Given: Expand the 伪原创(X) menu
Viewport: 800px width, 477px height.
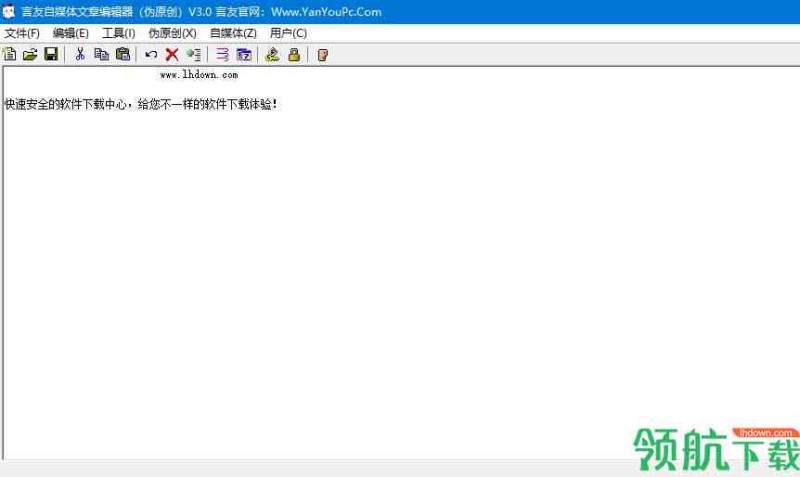Looking at the screenshot, I should coord(172,33).
